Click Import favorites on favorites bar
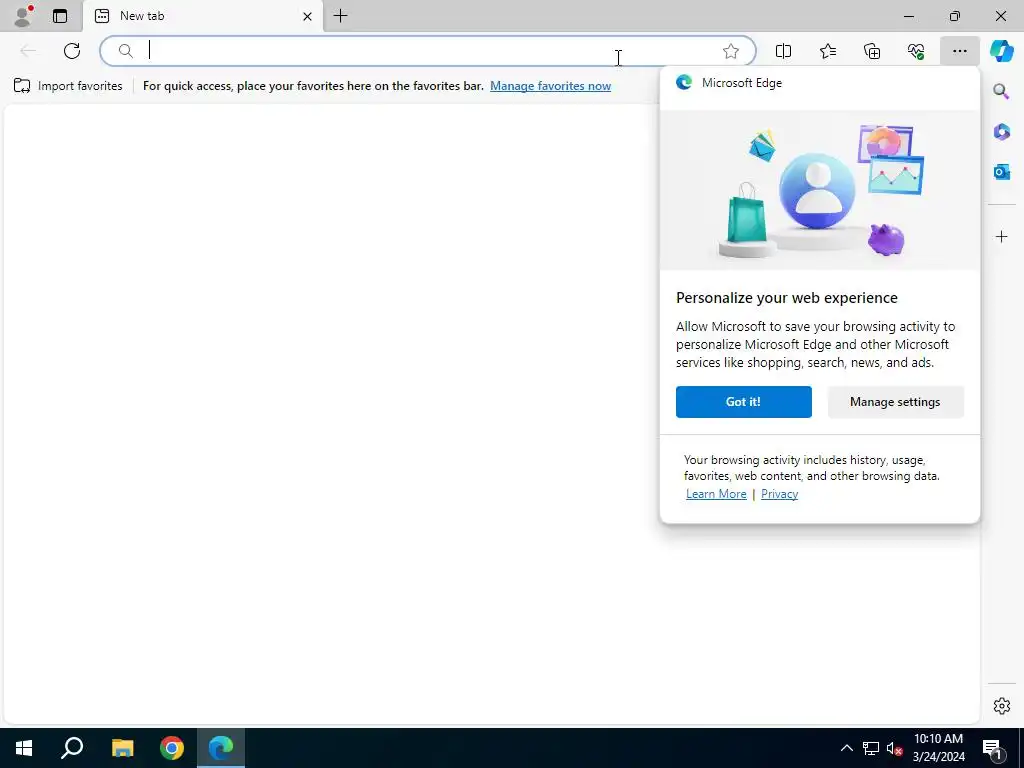This screenshot has width=1024, height=768. [68, 86]
